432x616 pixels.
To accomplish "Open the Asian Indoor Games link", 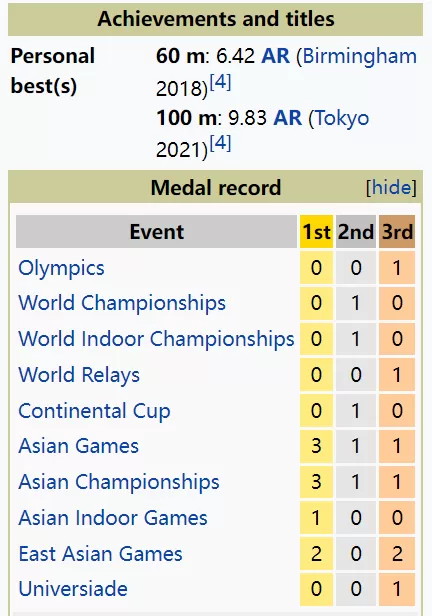I will click(113, 518).
